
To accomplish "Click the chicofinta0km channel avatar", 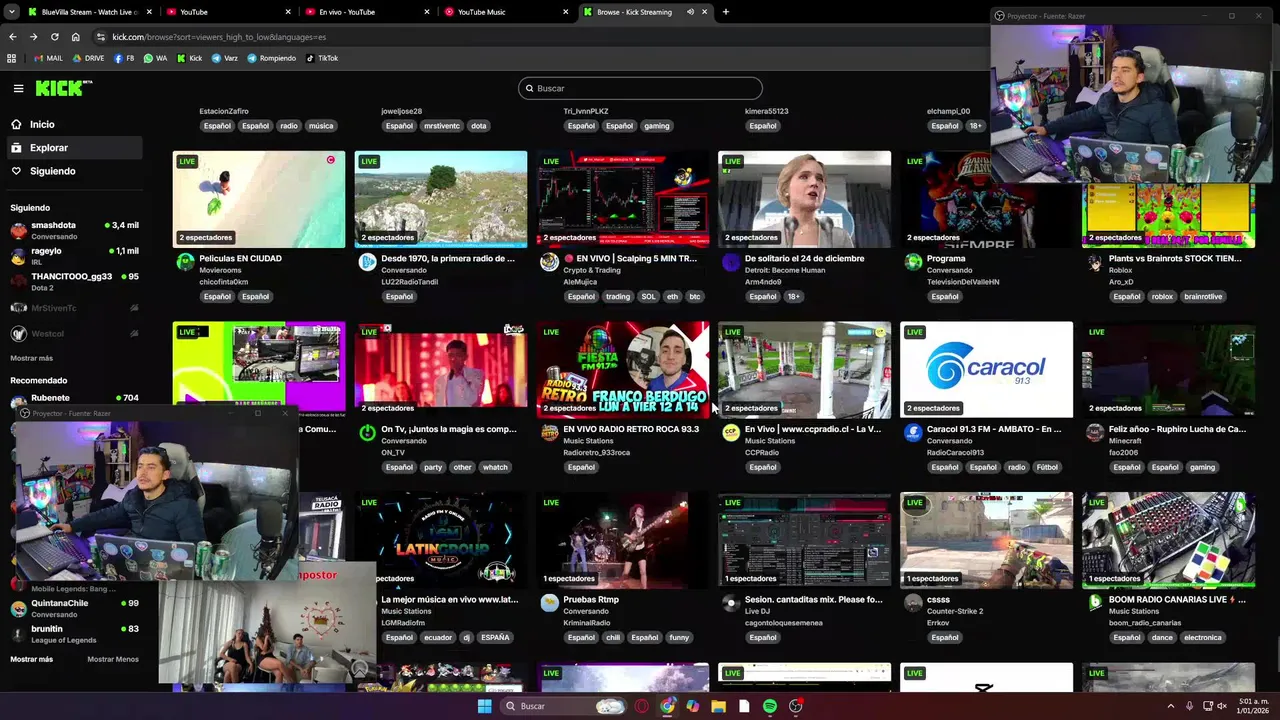I will click(x=185, y=262).
